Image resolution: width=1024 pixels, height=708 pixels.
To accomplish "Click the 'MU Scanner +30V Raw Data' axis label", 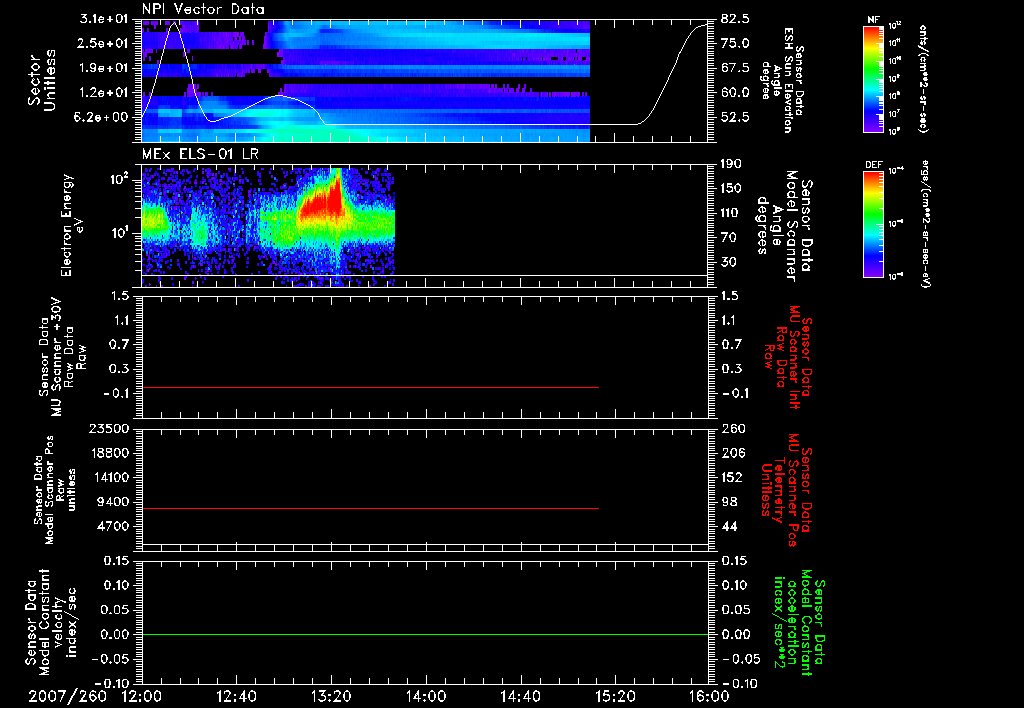I will point(61,357).
